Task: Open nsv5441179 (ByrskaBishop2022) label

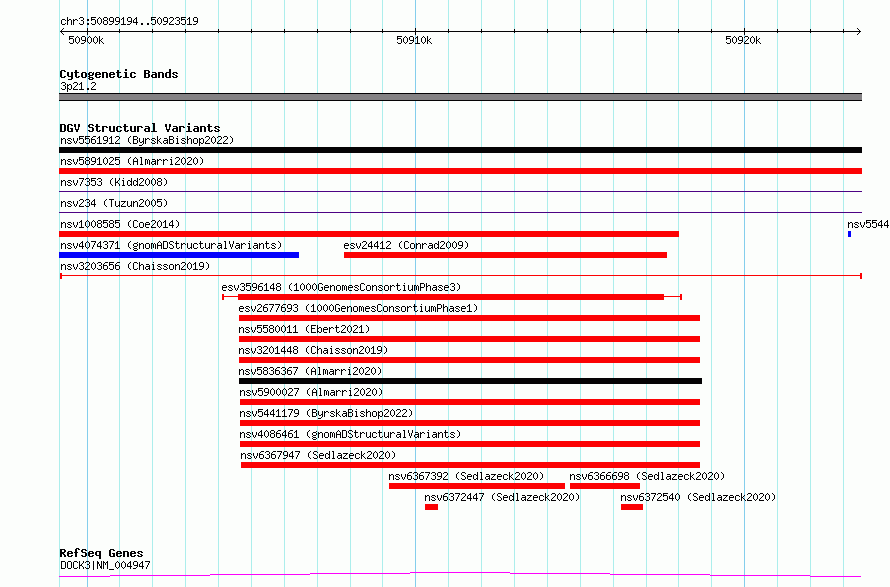Action: [x=326, y=413]
